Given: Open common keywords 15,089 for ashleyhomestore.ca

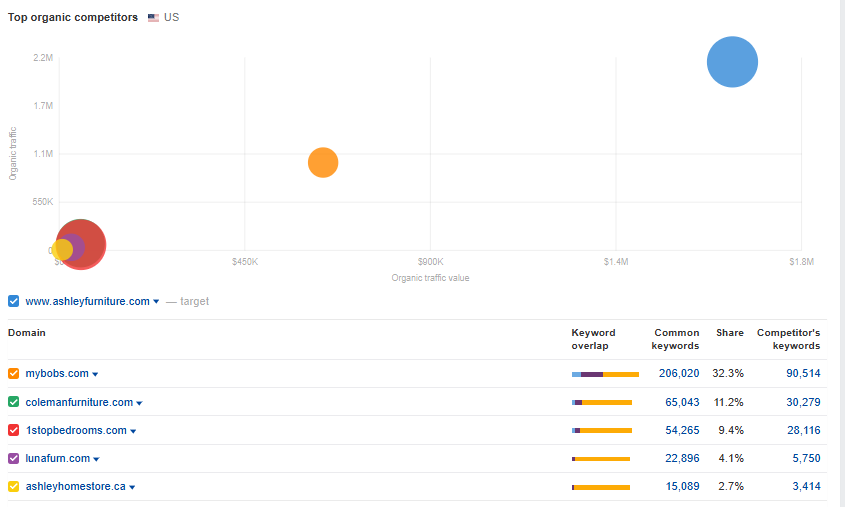Looking at the screenshot, I should [682, 486].
